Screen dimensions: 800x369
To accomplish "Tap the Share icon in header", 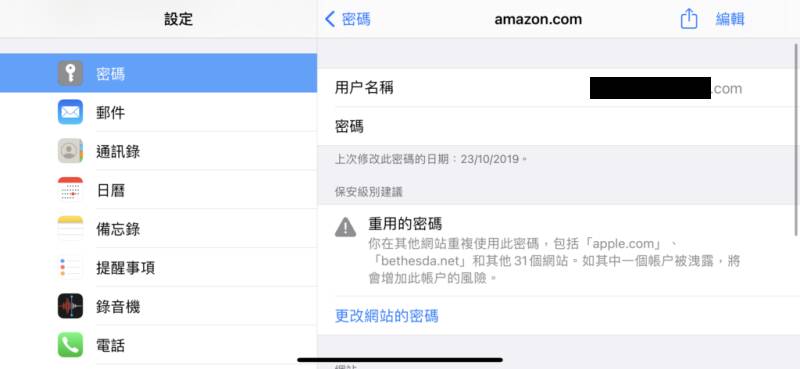I will click(689, 19).
